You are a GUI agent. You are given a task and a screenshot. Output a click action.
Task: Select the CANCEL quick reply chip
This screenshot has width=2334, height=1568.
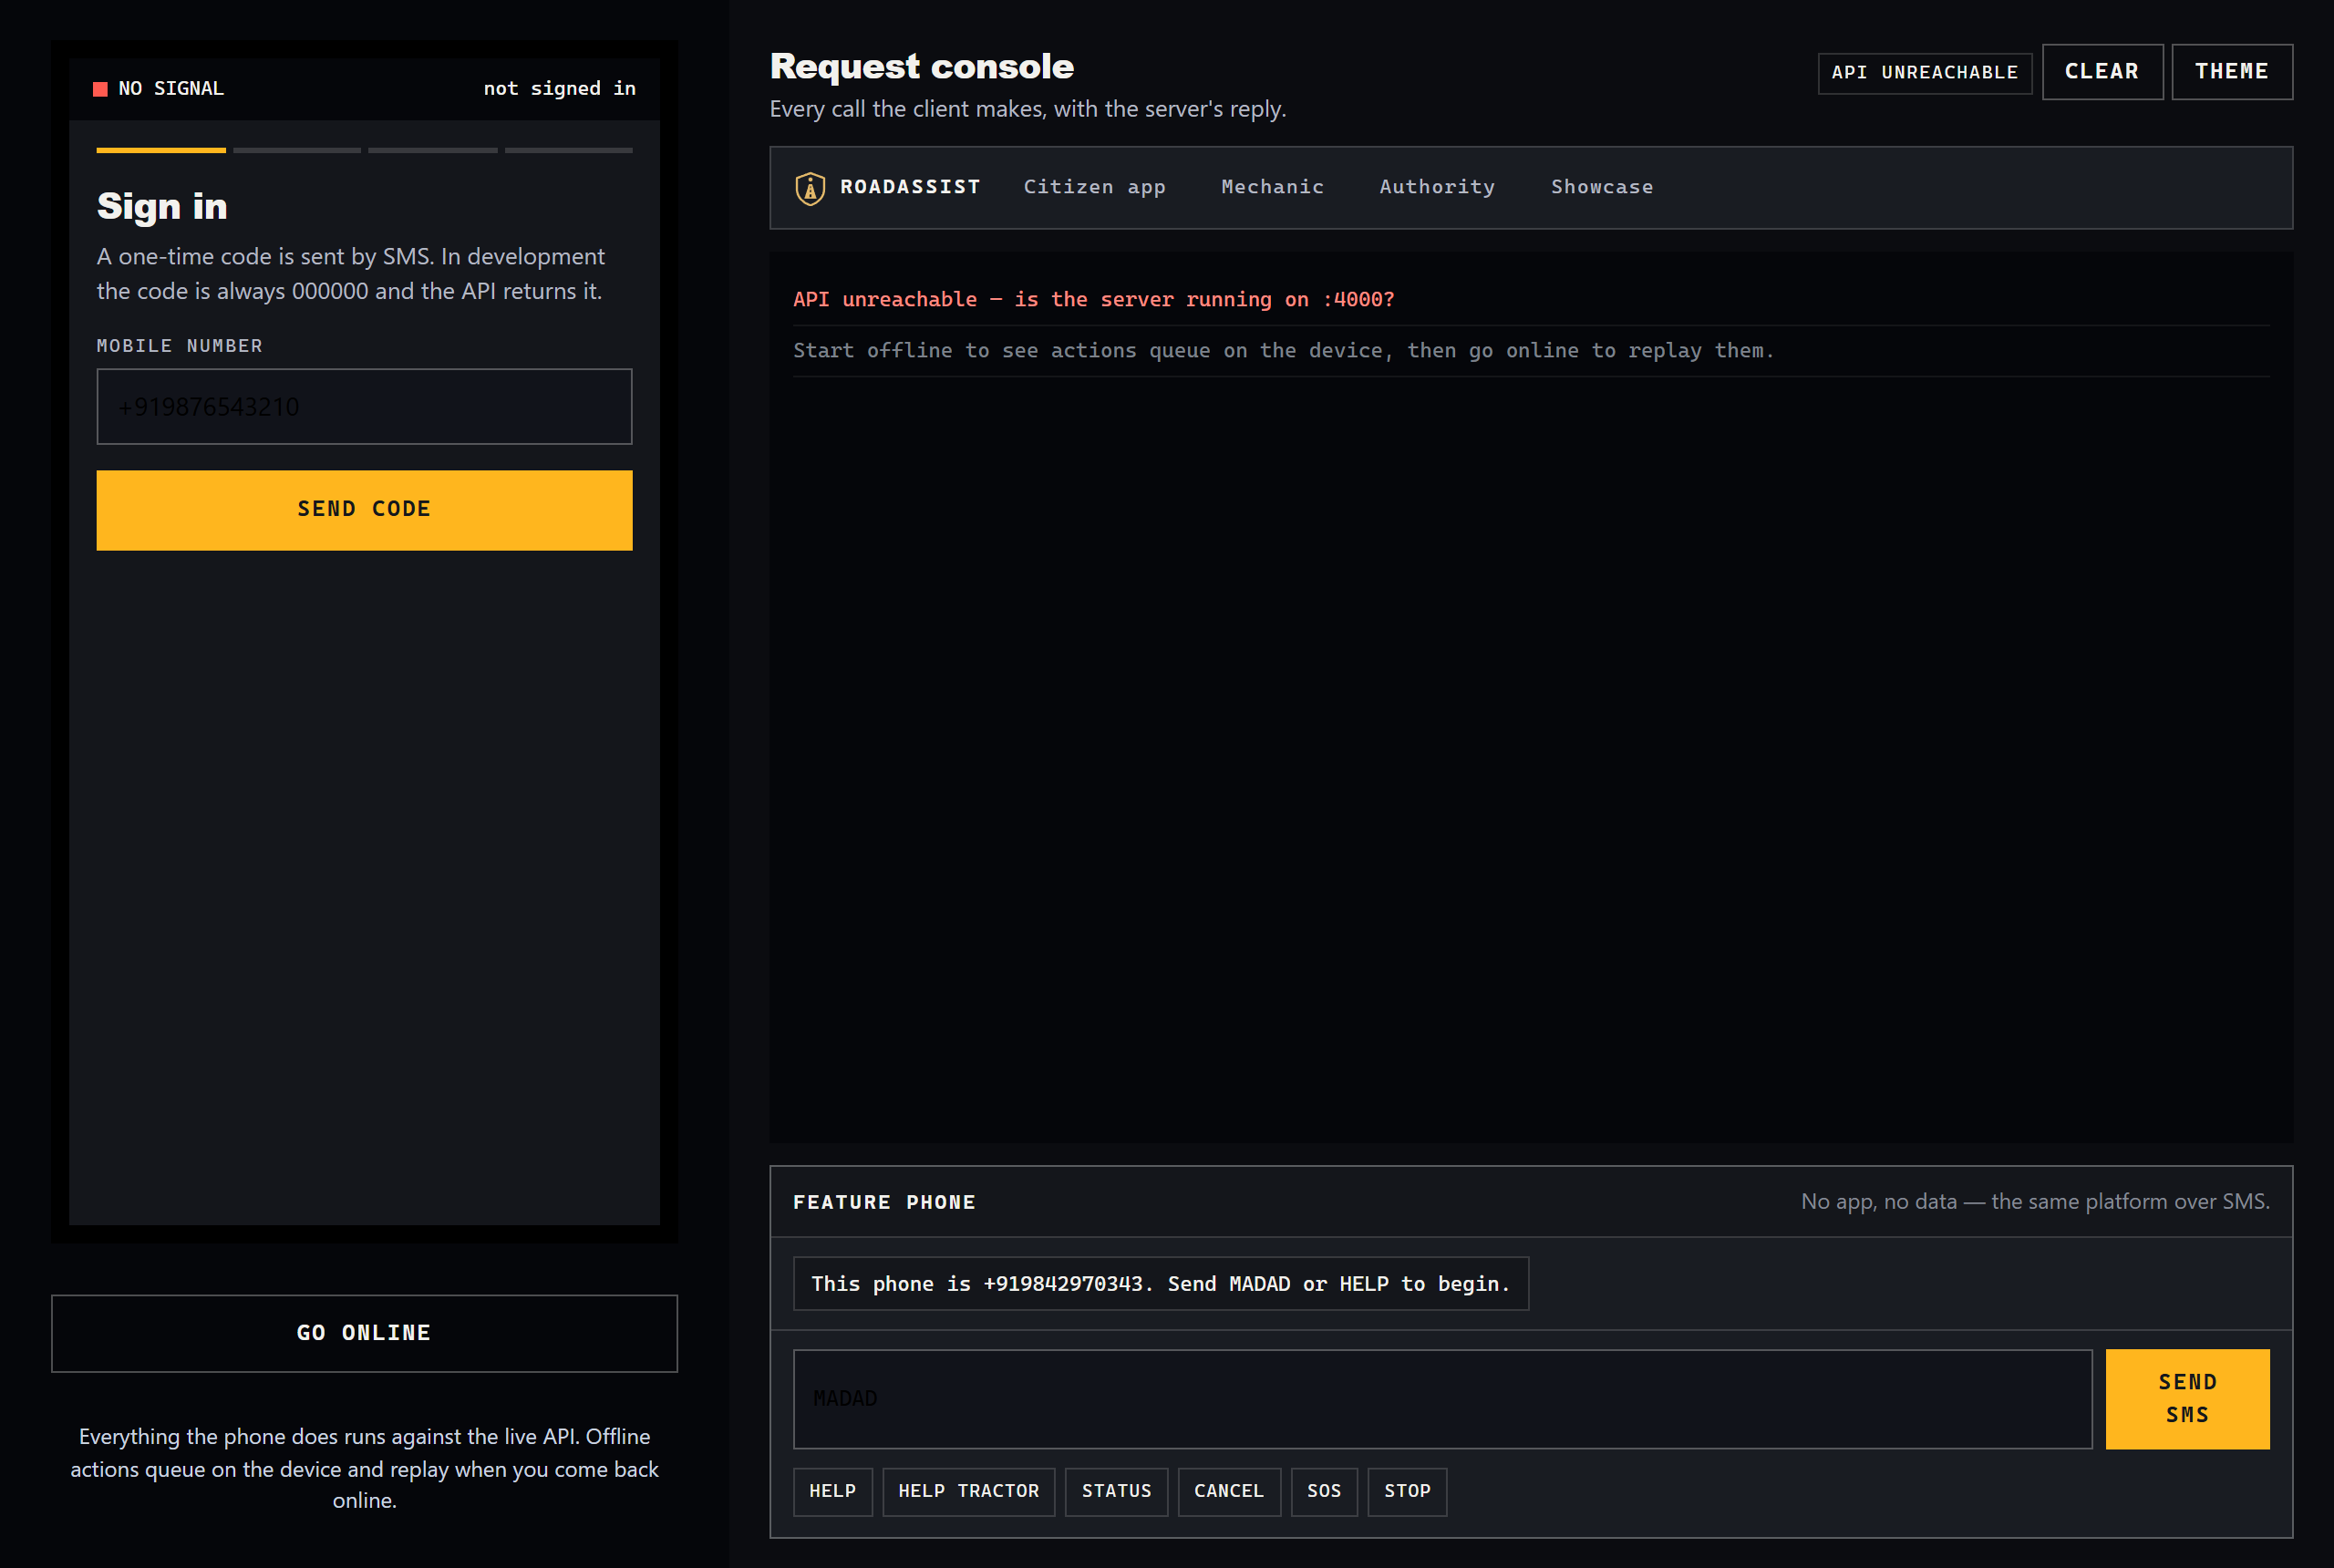(1229, 1491)
